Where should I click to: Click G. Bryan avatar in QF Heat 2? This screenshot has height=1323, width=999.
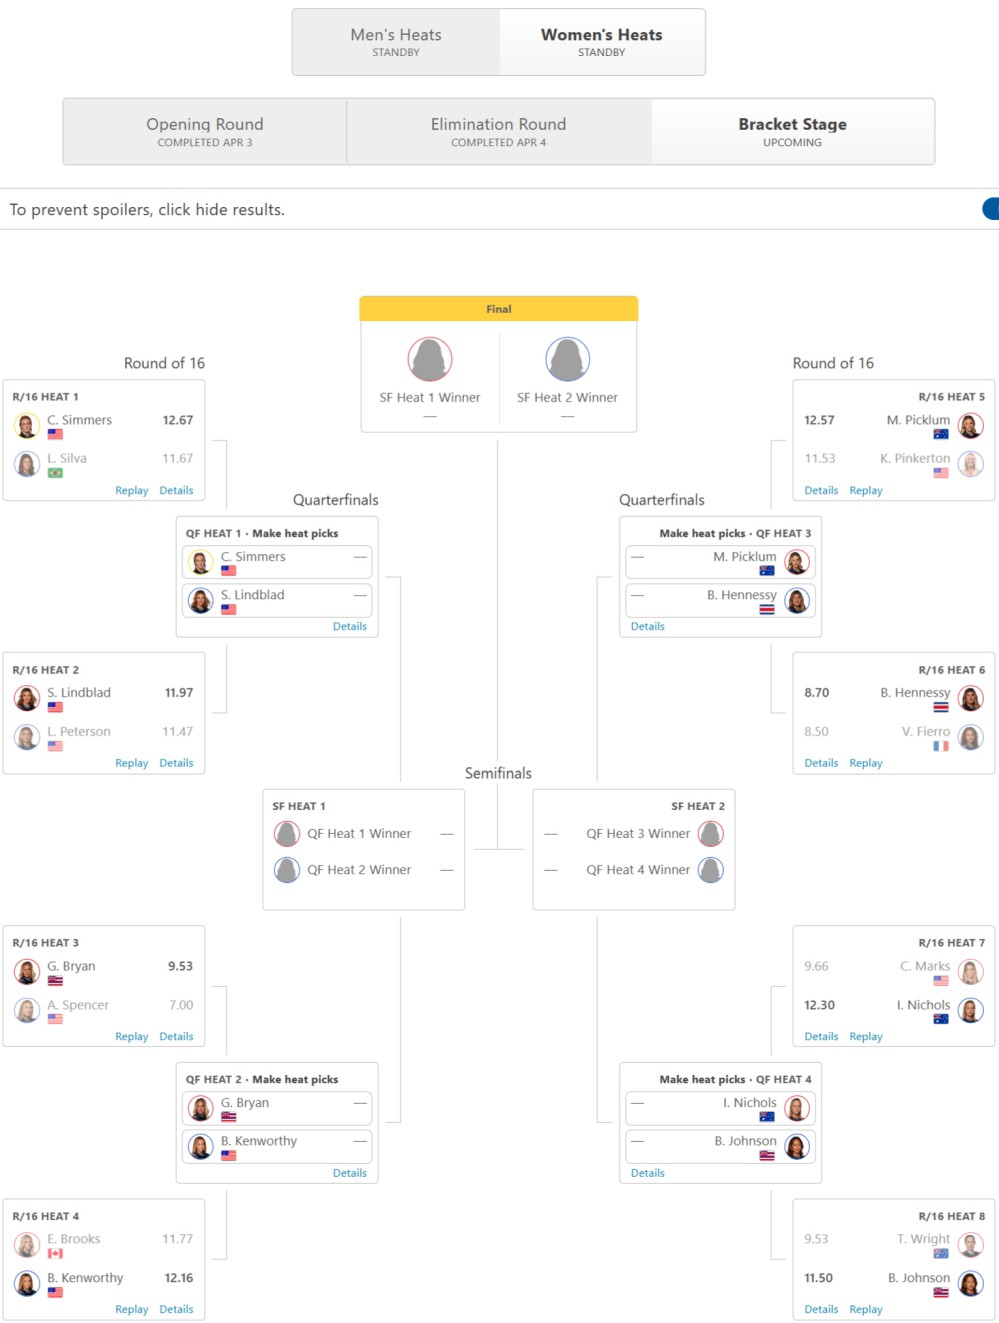tap(201, 1108)
